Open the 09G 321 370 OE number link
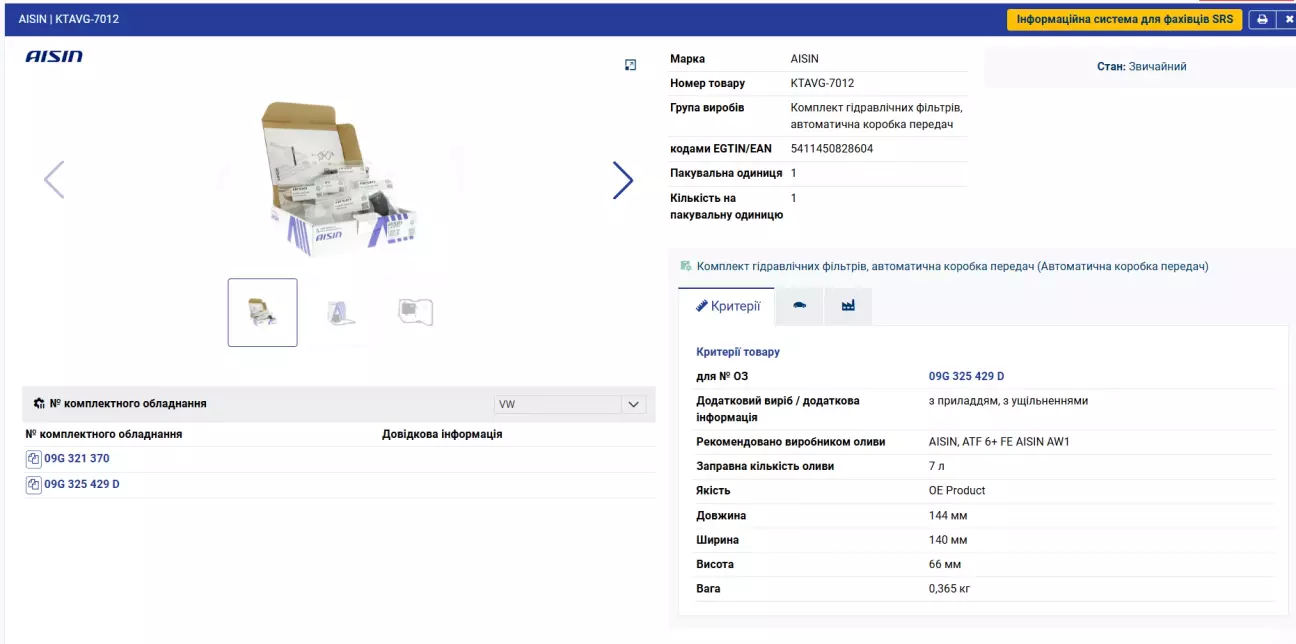 coord(77,459)
